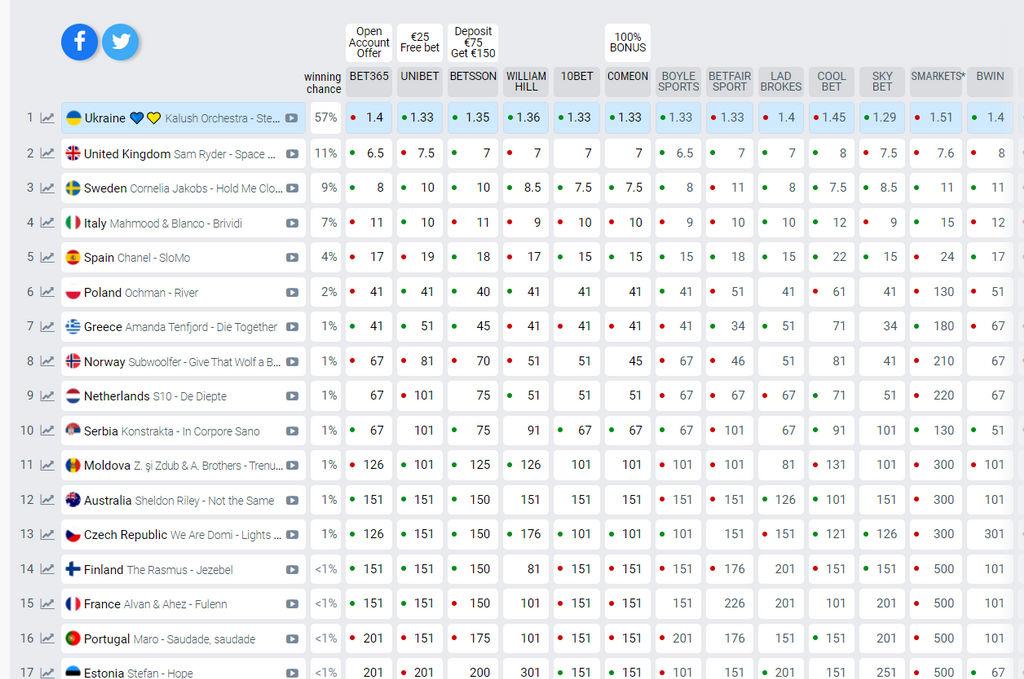The width and height of the screenshot is (1024, 679).
Task: Claim the Open Account Offer for BET365
Action: [x=369, y=42]
